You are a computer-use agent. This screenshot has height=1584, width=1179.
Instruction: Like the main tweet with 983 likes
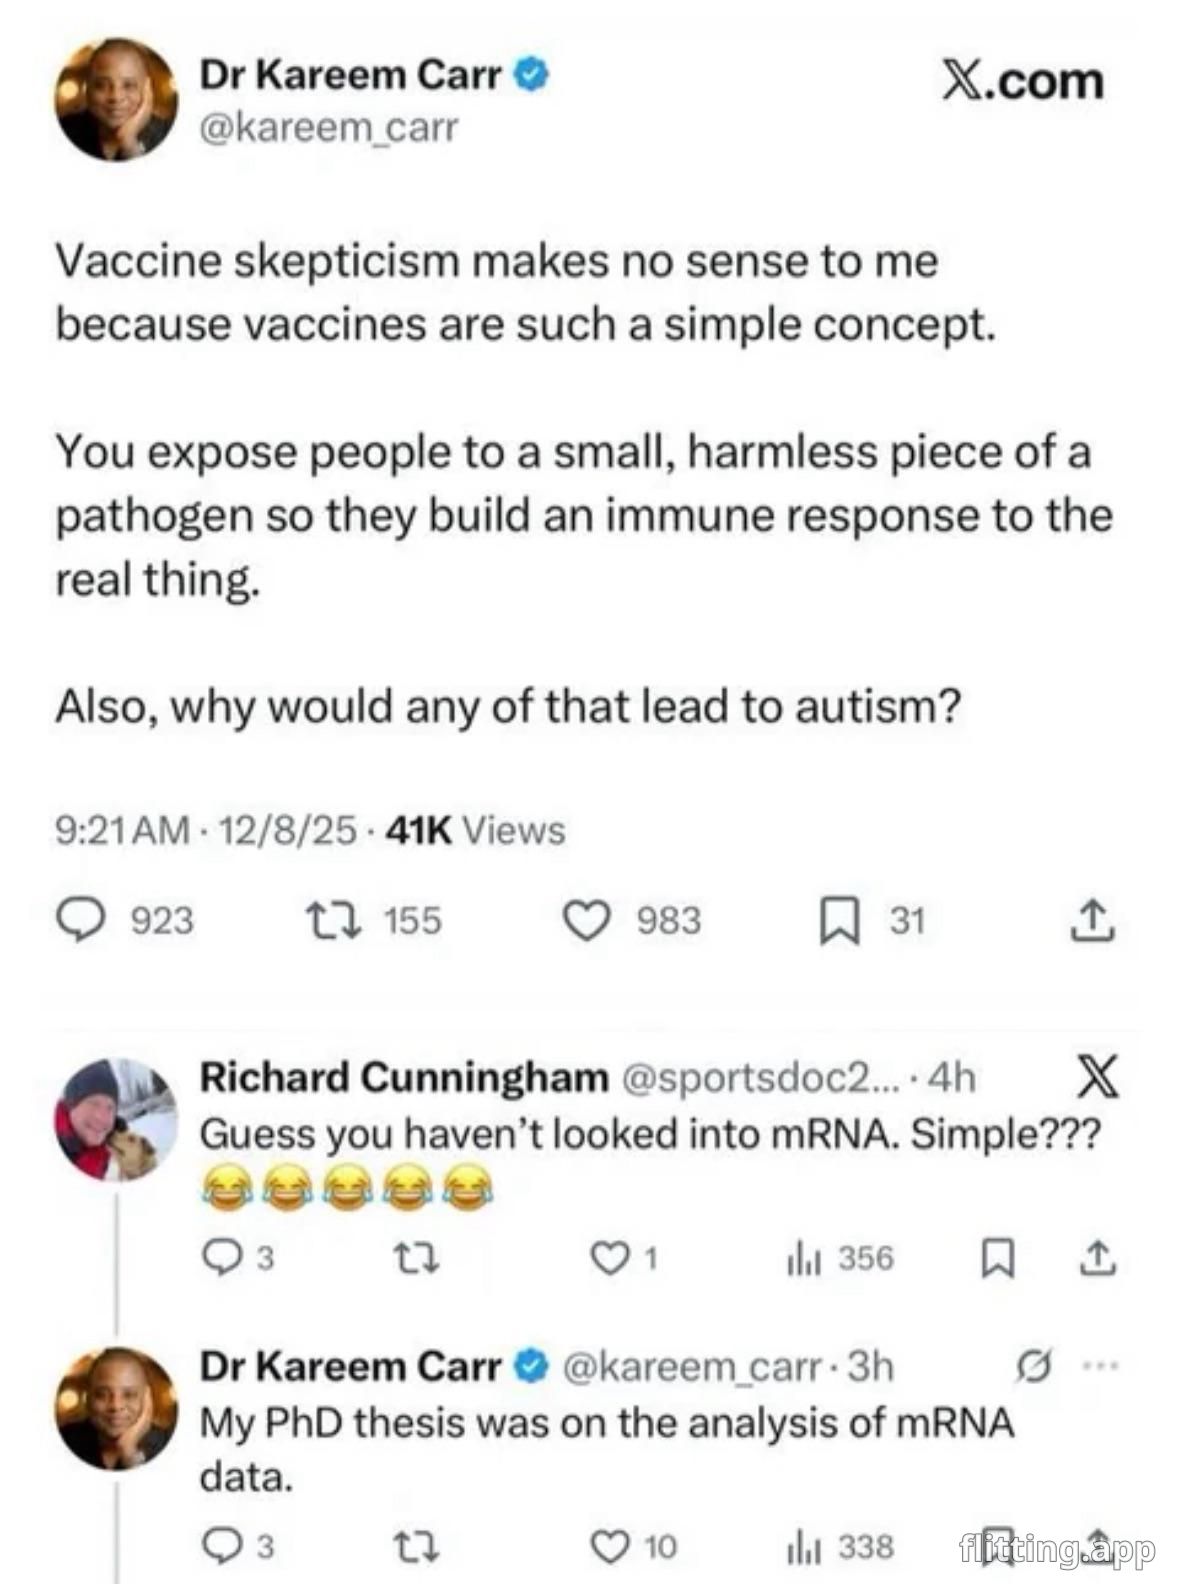click(x=587, y=921)
